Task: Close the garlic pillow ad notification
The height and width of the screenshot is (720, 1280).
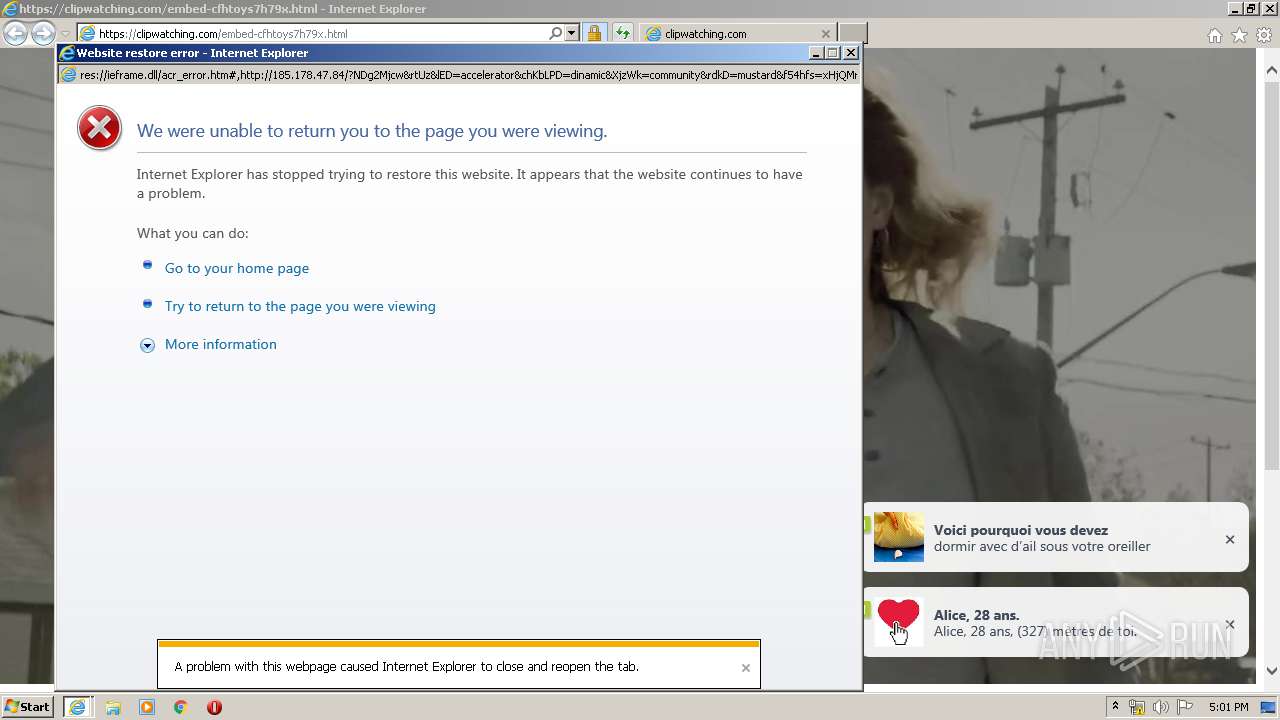Action: (1230, 539)
